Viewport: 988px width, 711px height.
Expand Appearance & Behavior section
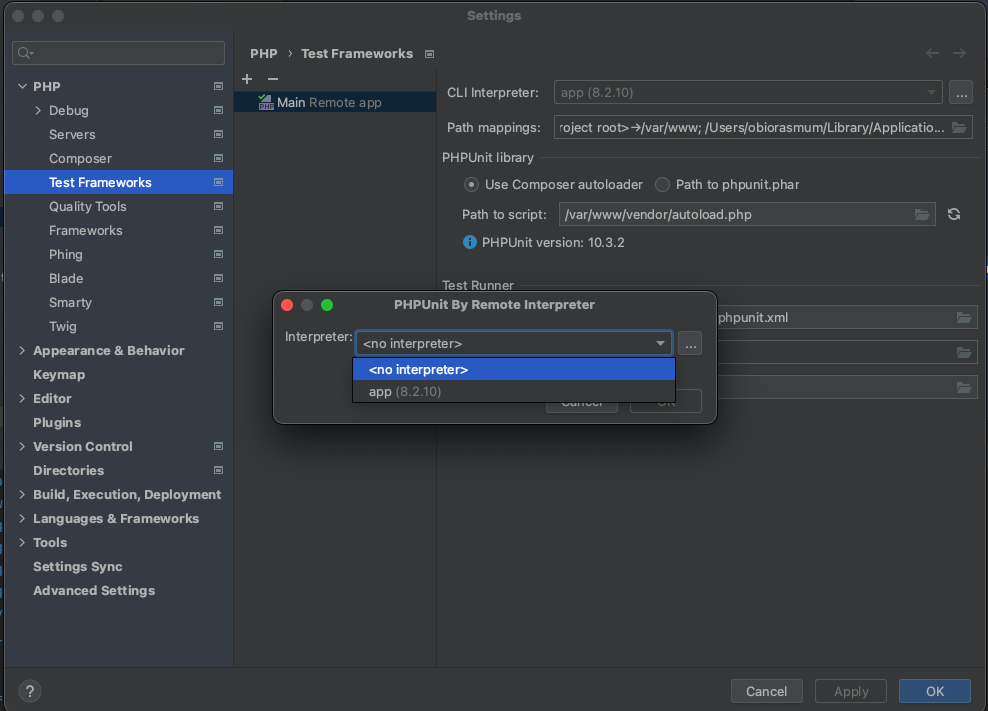click(22, 350)
